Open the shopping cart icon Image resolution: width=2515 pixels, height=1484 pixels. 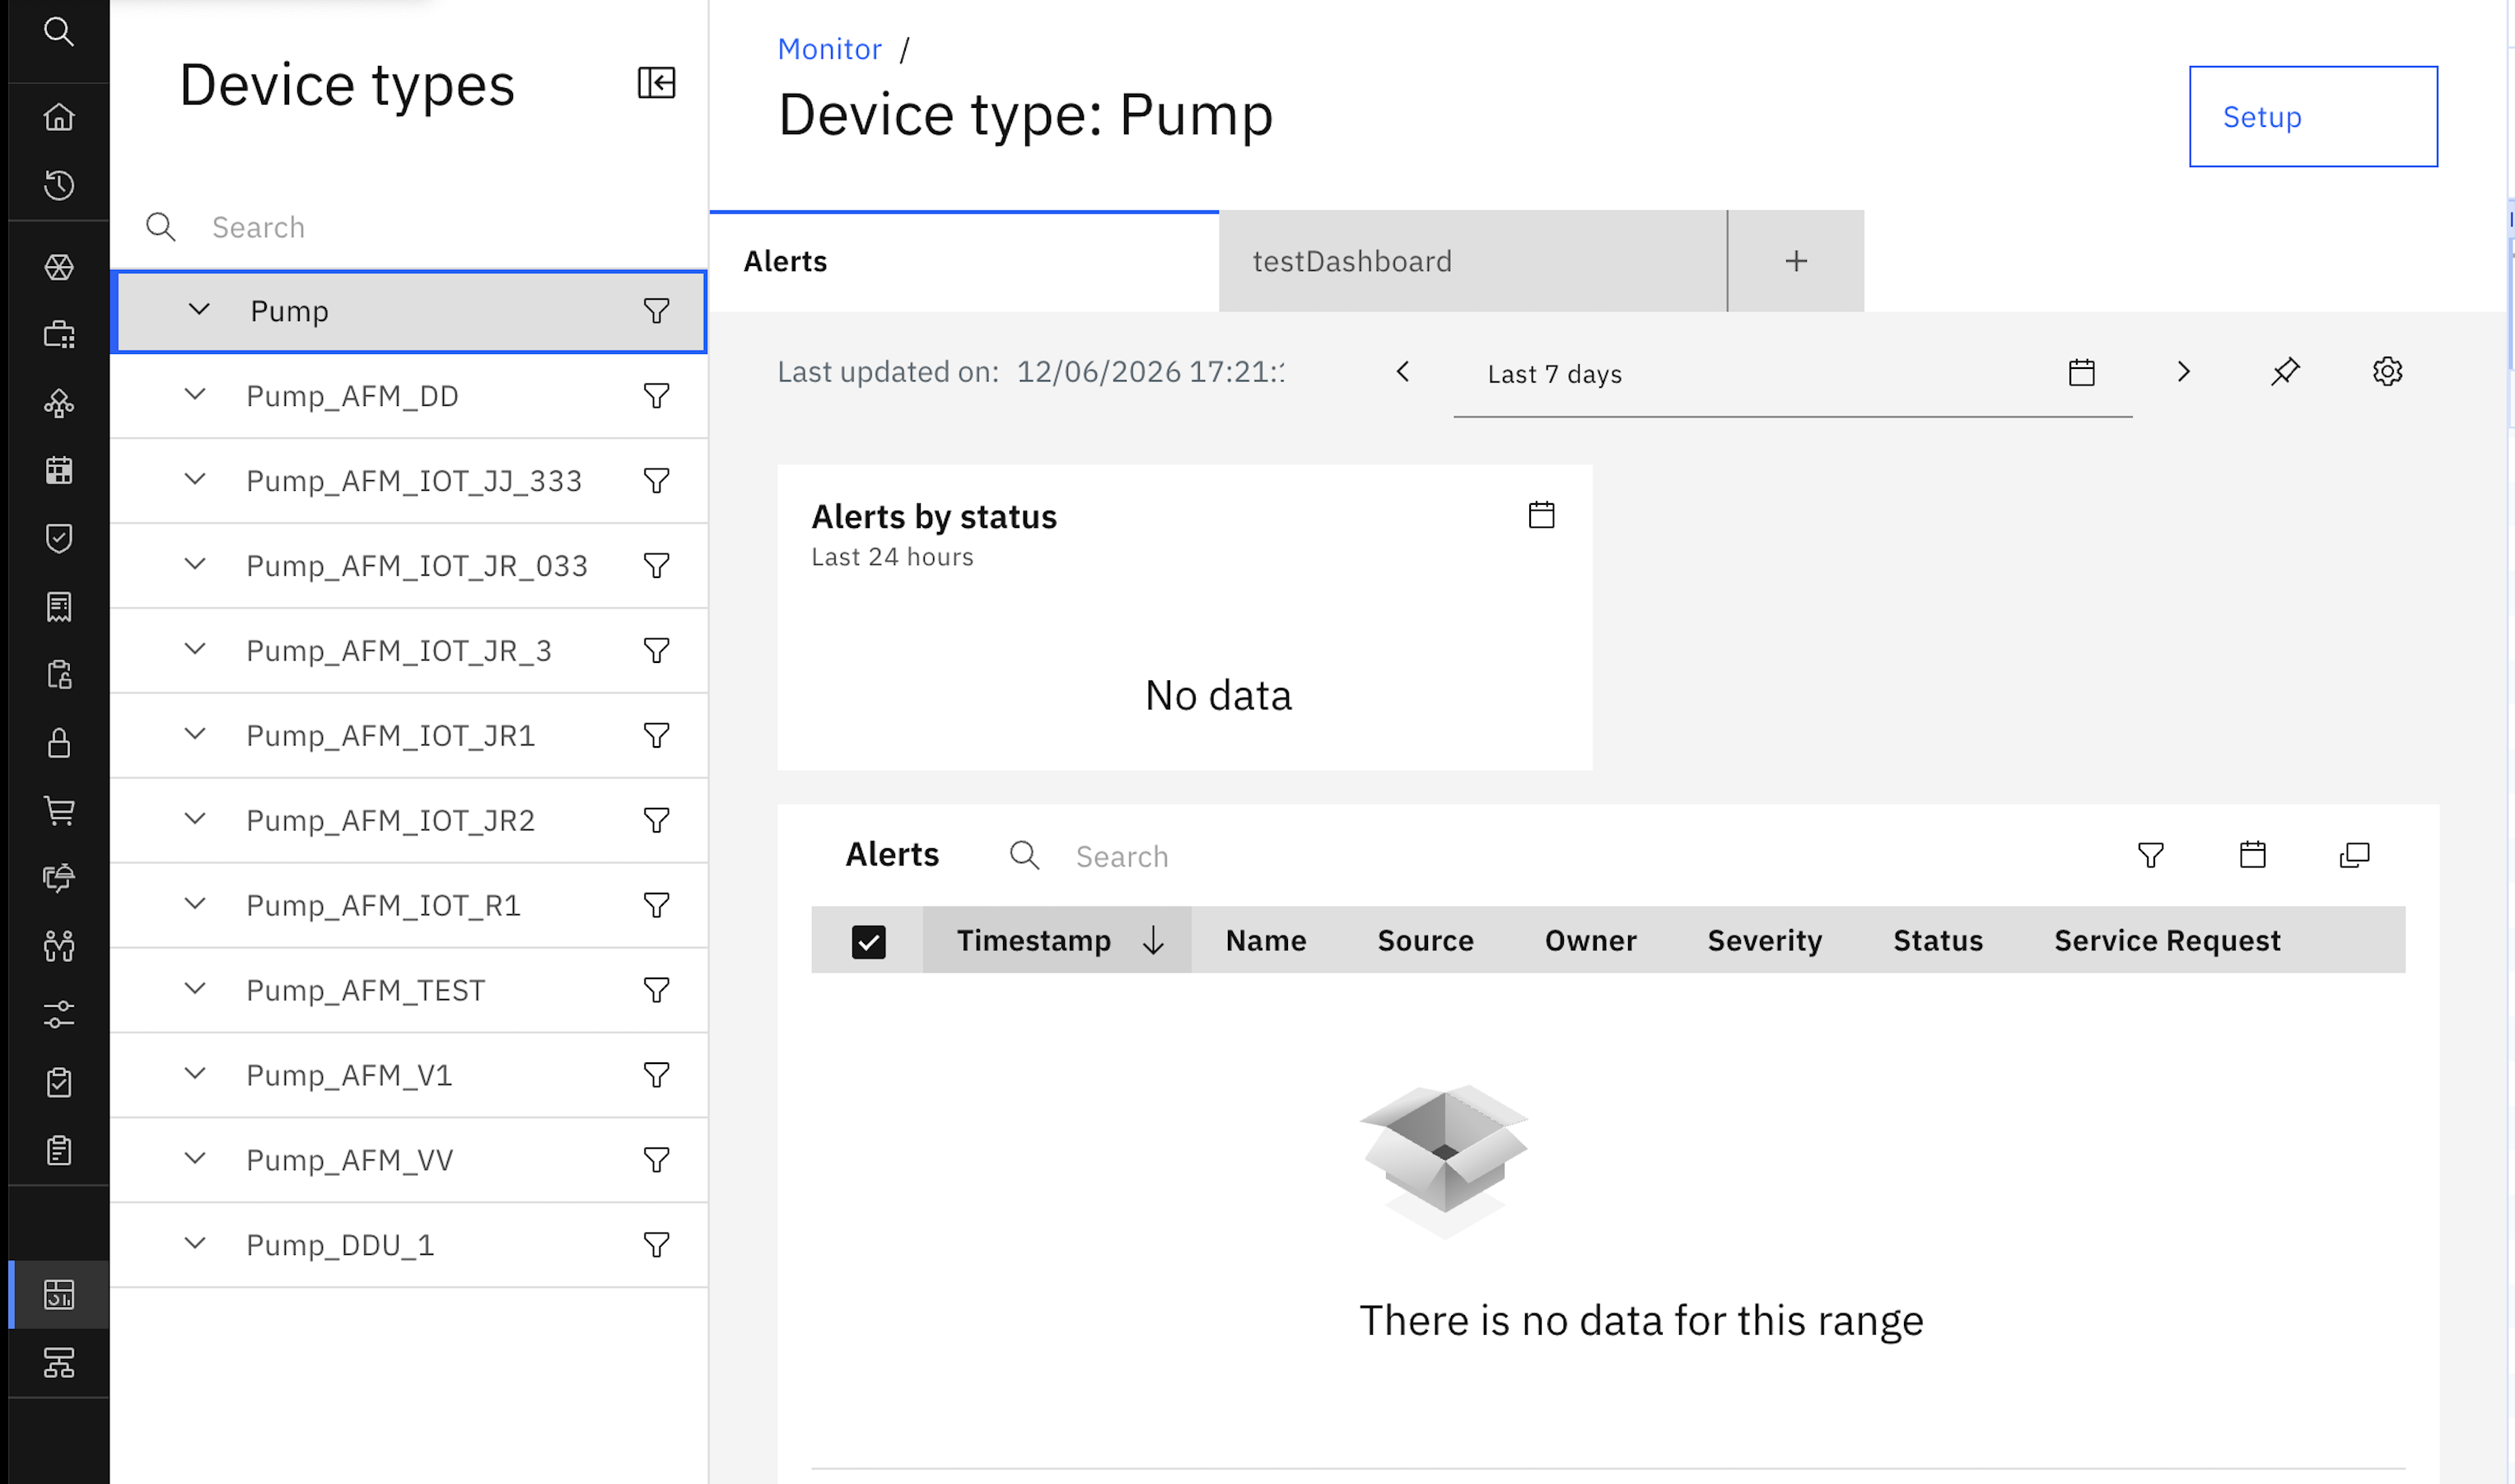coord(59,810)
